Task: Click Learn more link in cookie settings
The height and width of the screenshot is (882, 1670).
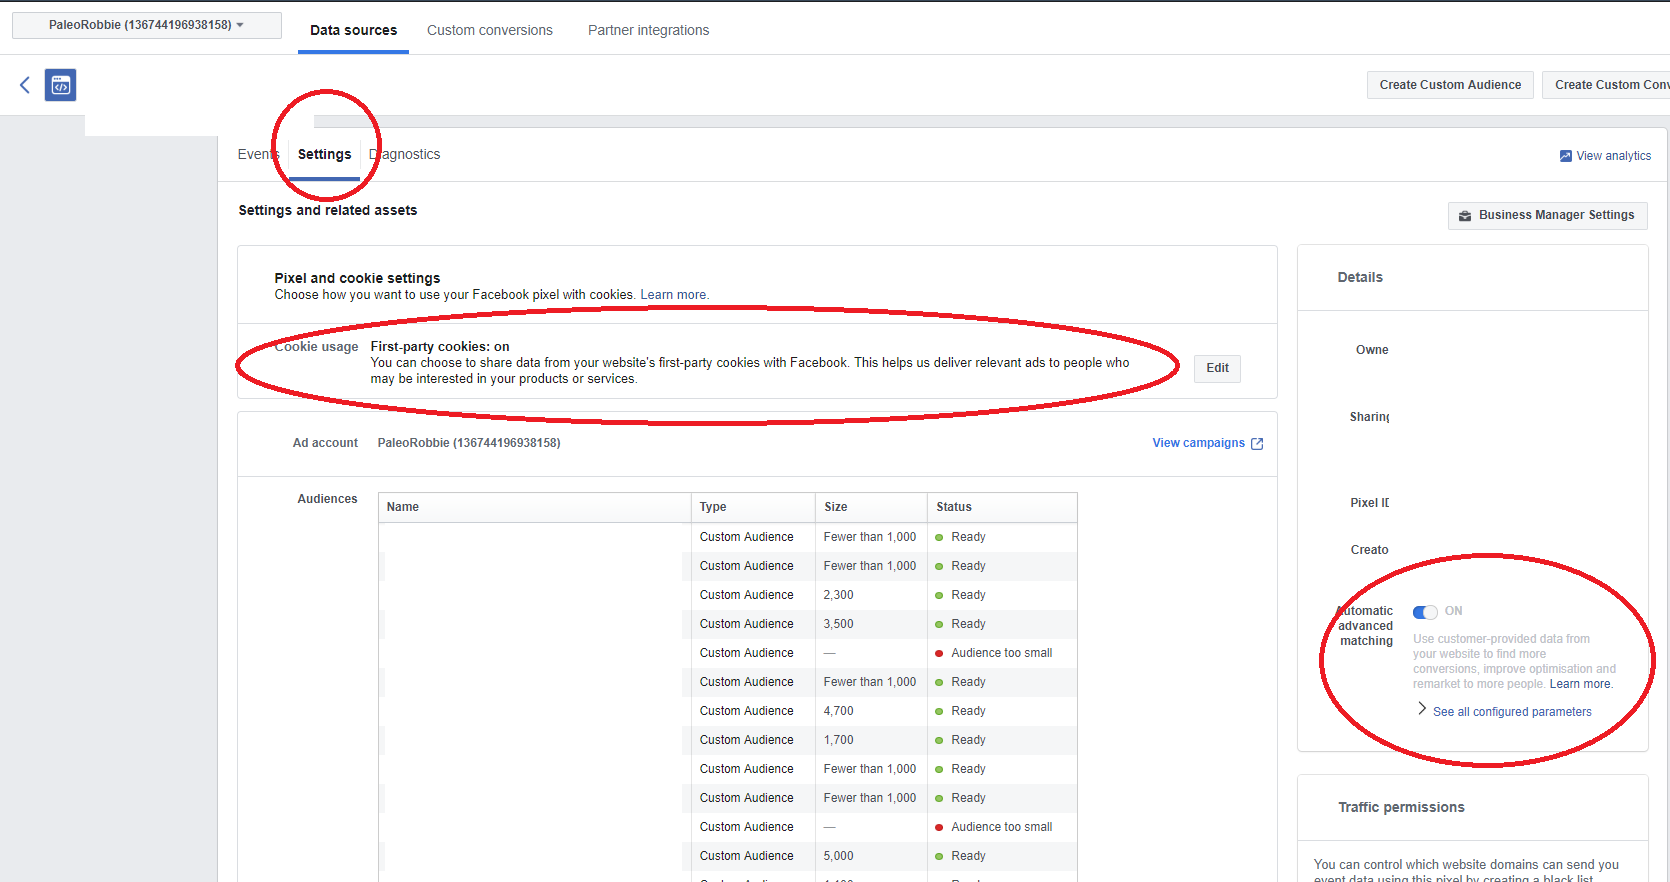Action: click(673, 295)
